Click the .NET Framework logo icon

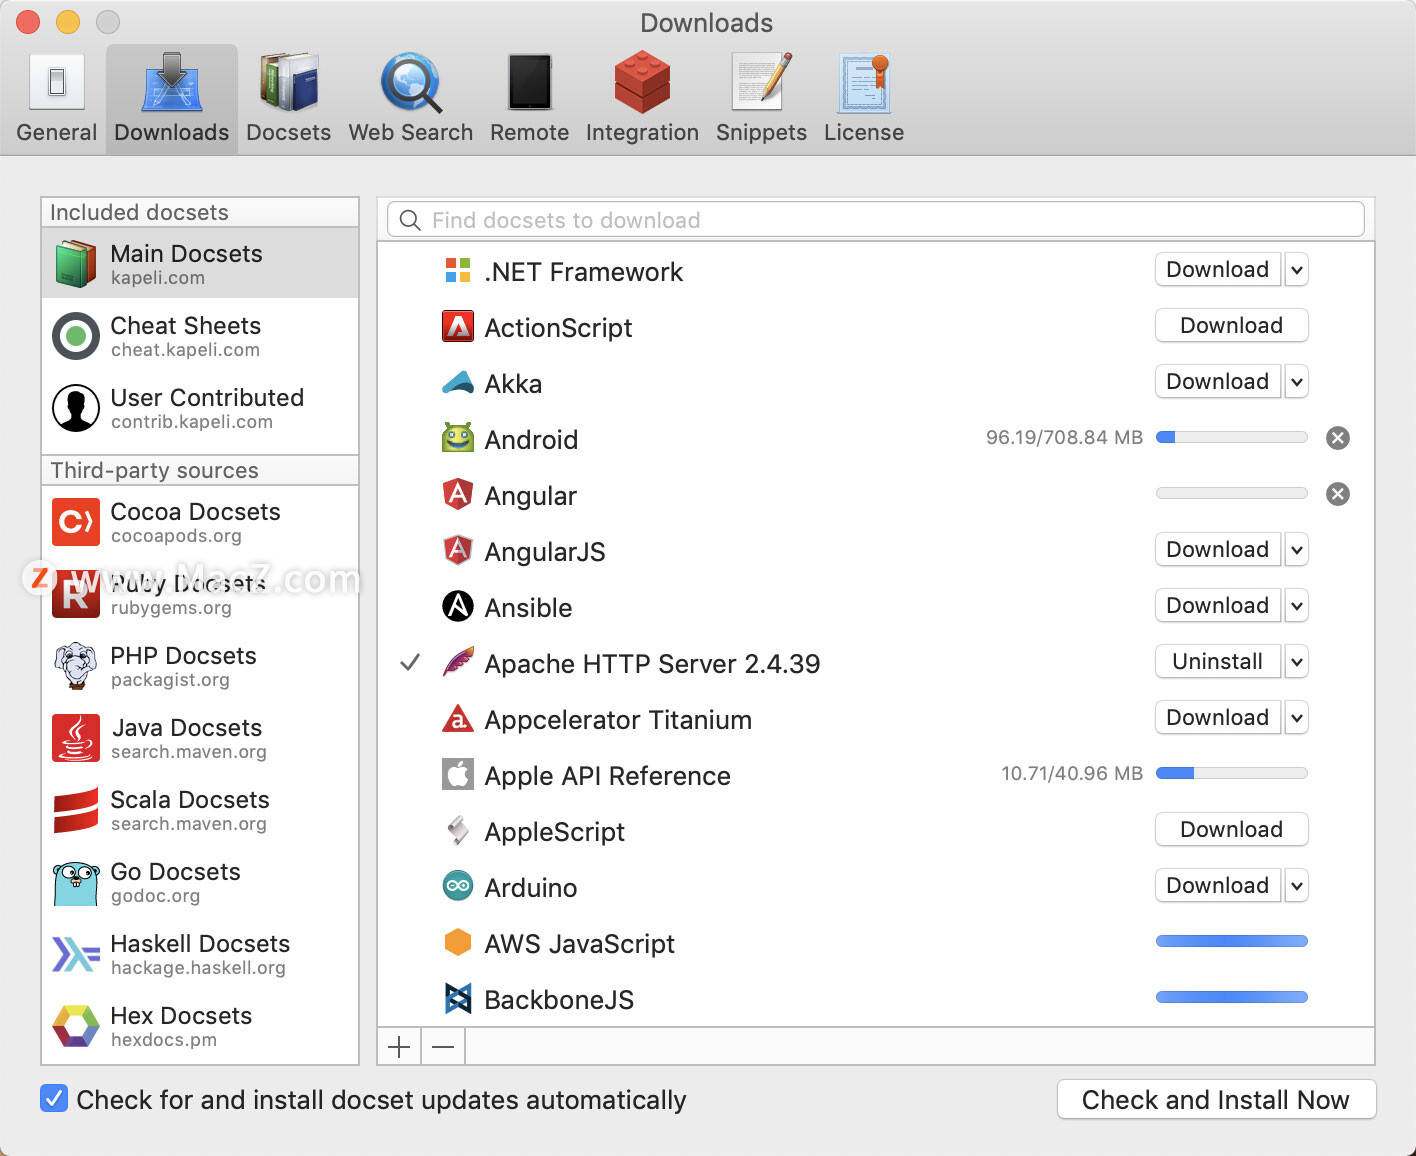[x=458, y=270]
